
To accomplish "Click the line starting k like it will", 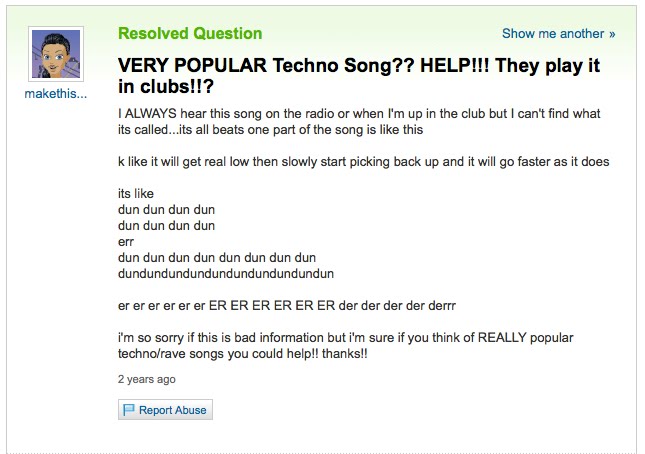I will pos(363,162).
